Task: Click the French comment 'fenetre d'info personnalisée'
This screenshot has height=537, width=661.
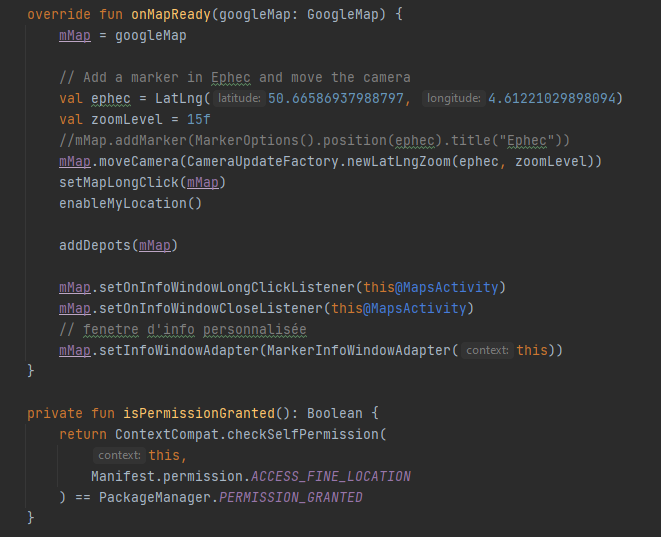Action: pos(195,330)
